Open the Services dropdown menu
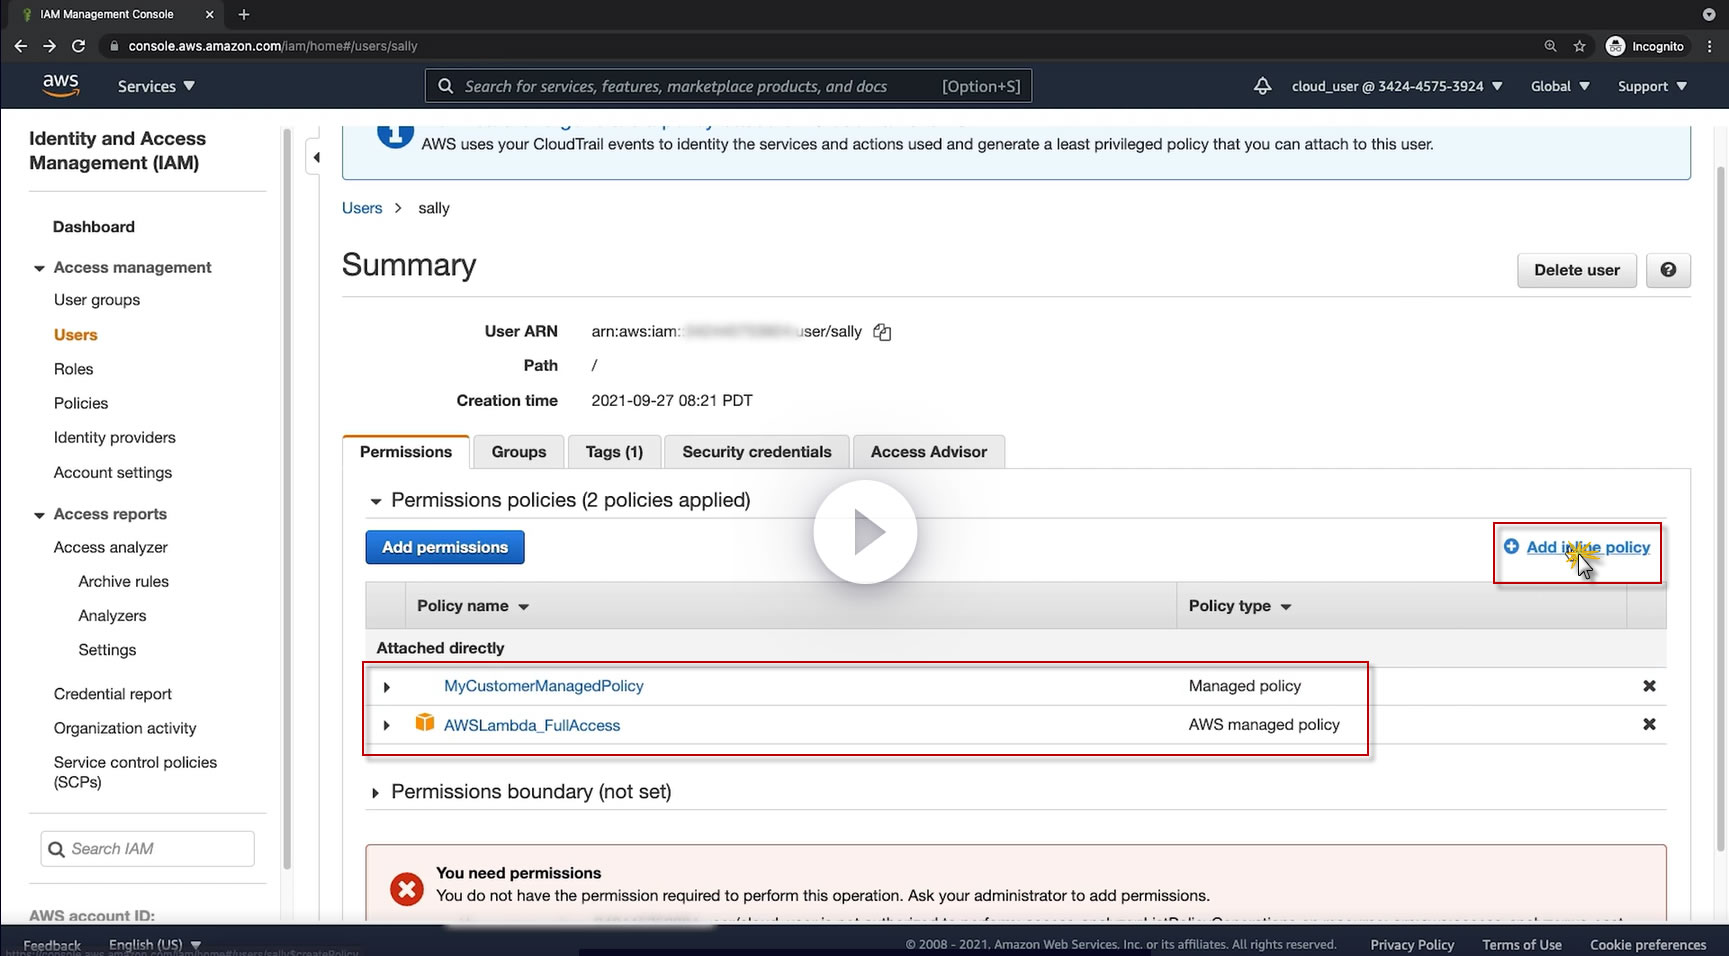Screen dimensions: 1729x956 point(156,86)
